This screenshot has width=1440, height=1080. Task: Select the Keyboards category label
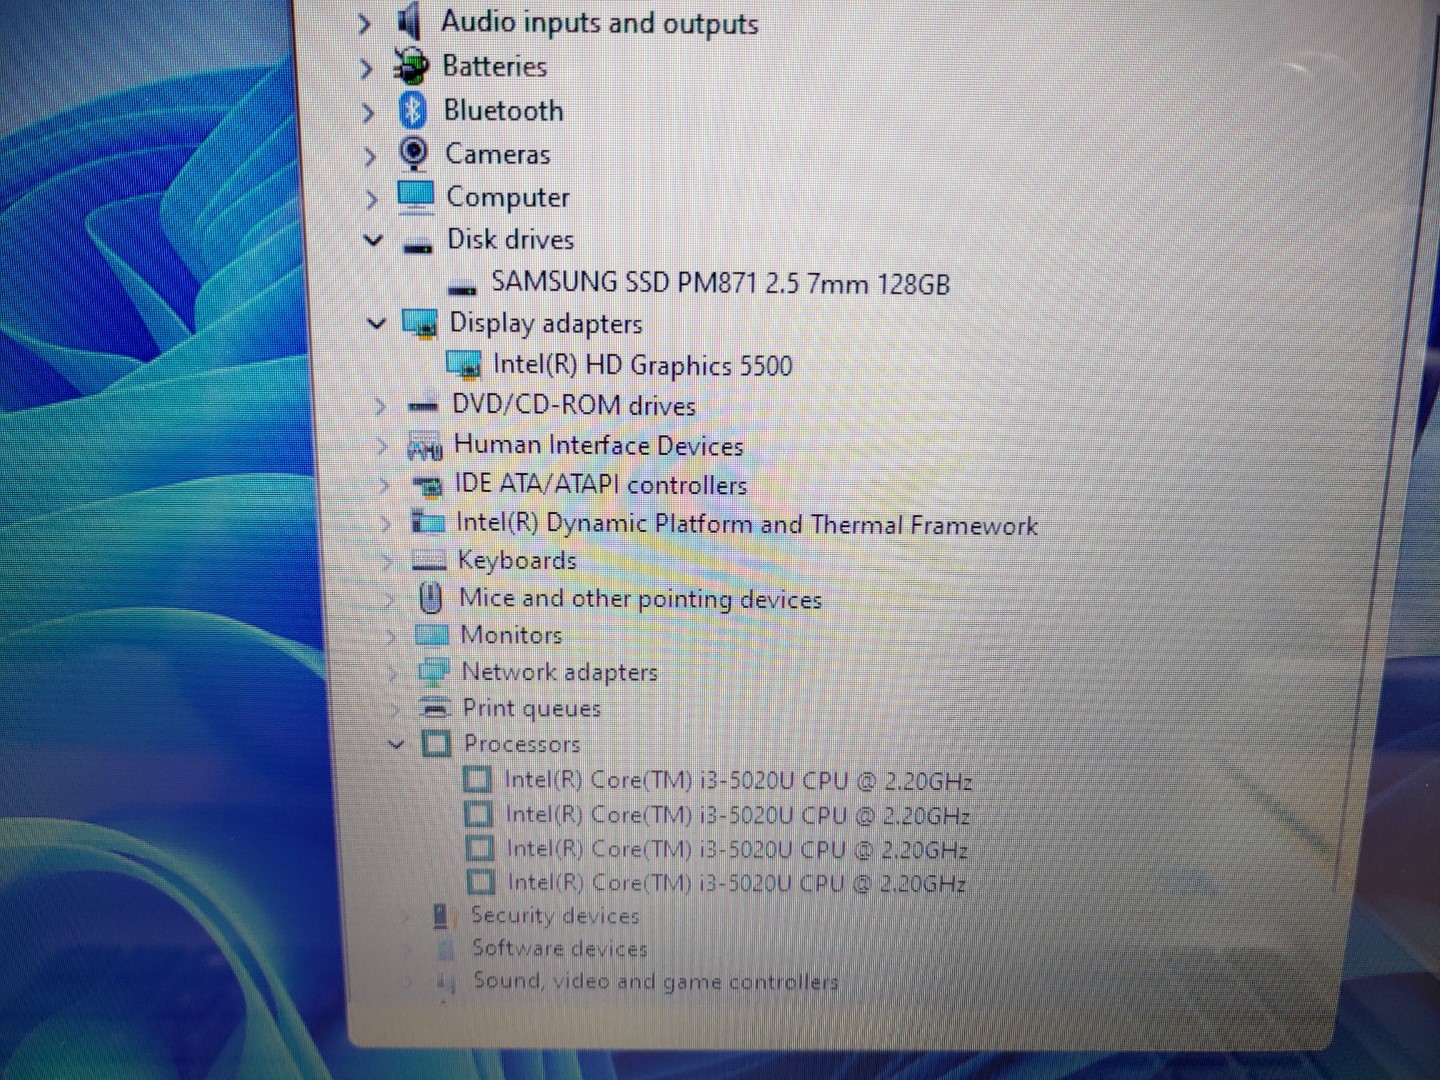coord(516,560)
